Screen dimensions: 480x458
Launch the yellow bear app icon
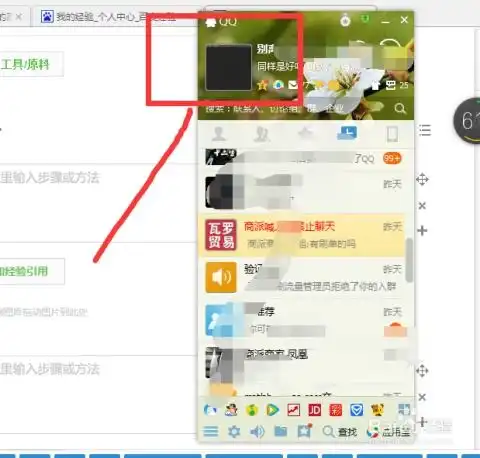[377, 410]
